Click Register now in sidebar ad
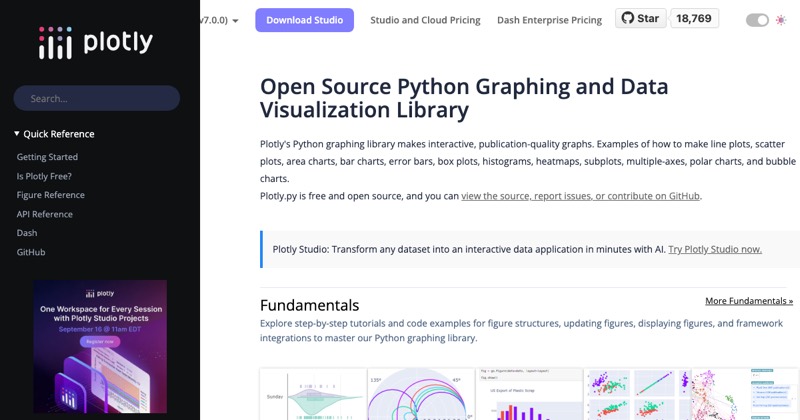This screenshot has width=800, height=420. tap(100, 342)
